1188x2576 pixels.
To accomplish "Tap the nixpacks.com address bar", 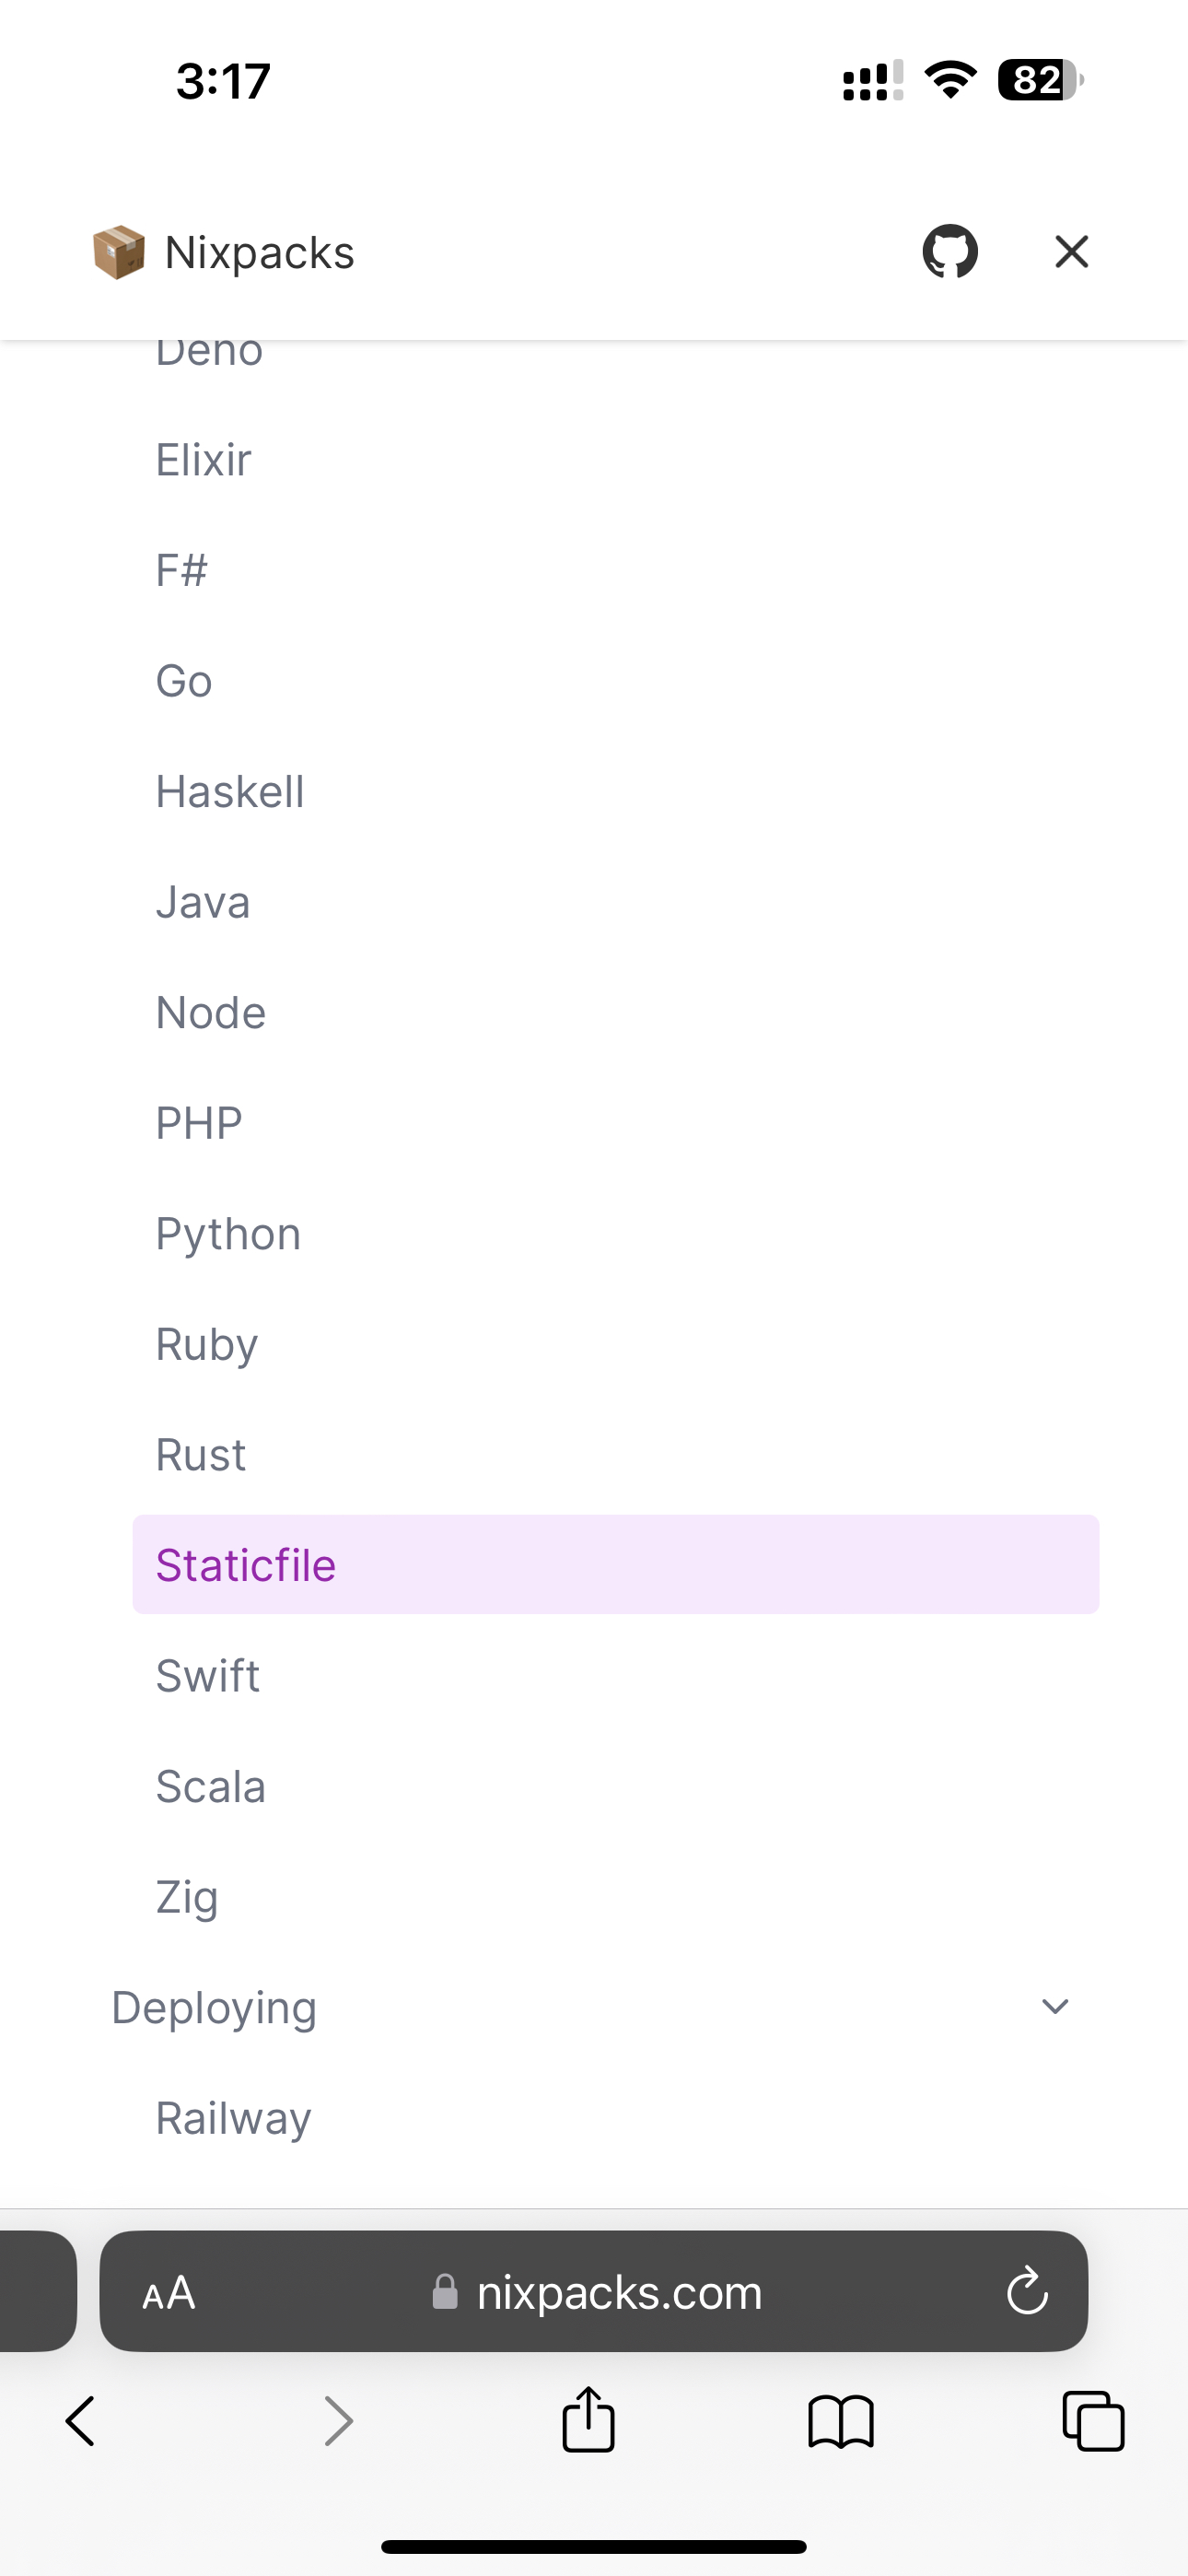I will pyautogui.click(x=618, y=2292).
